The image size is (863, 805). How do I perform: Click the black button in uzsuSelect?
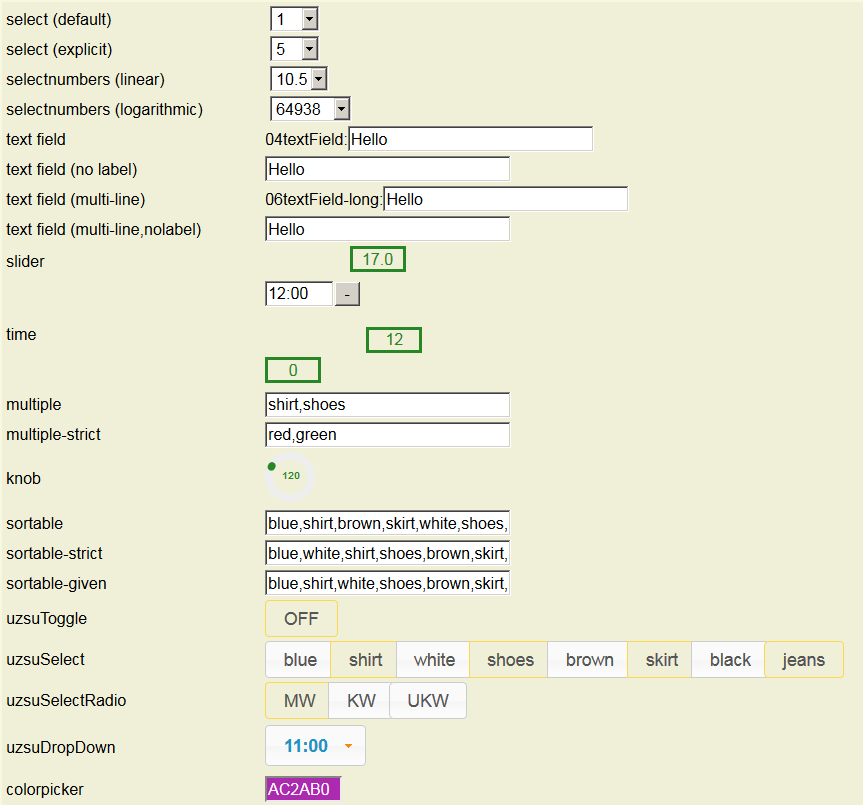click(x=730, y=660)
